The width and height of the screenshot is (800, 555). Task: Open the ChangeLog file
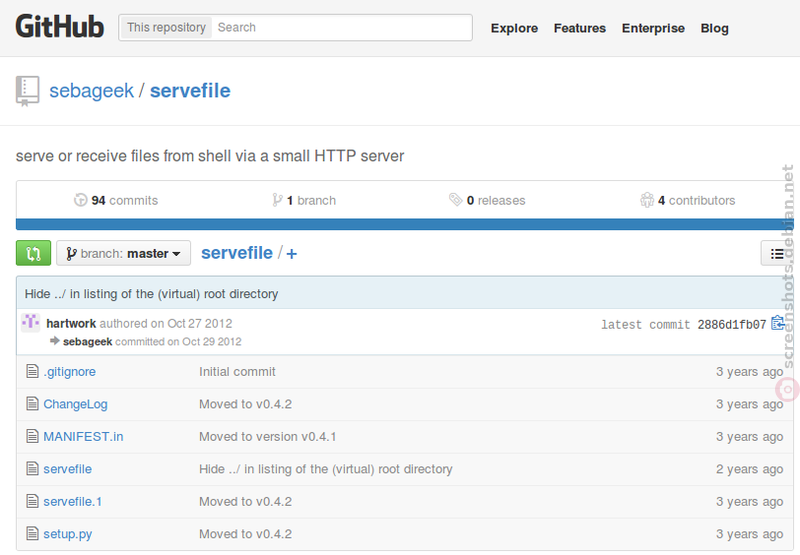(76, 404)
